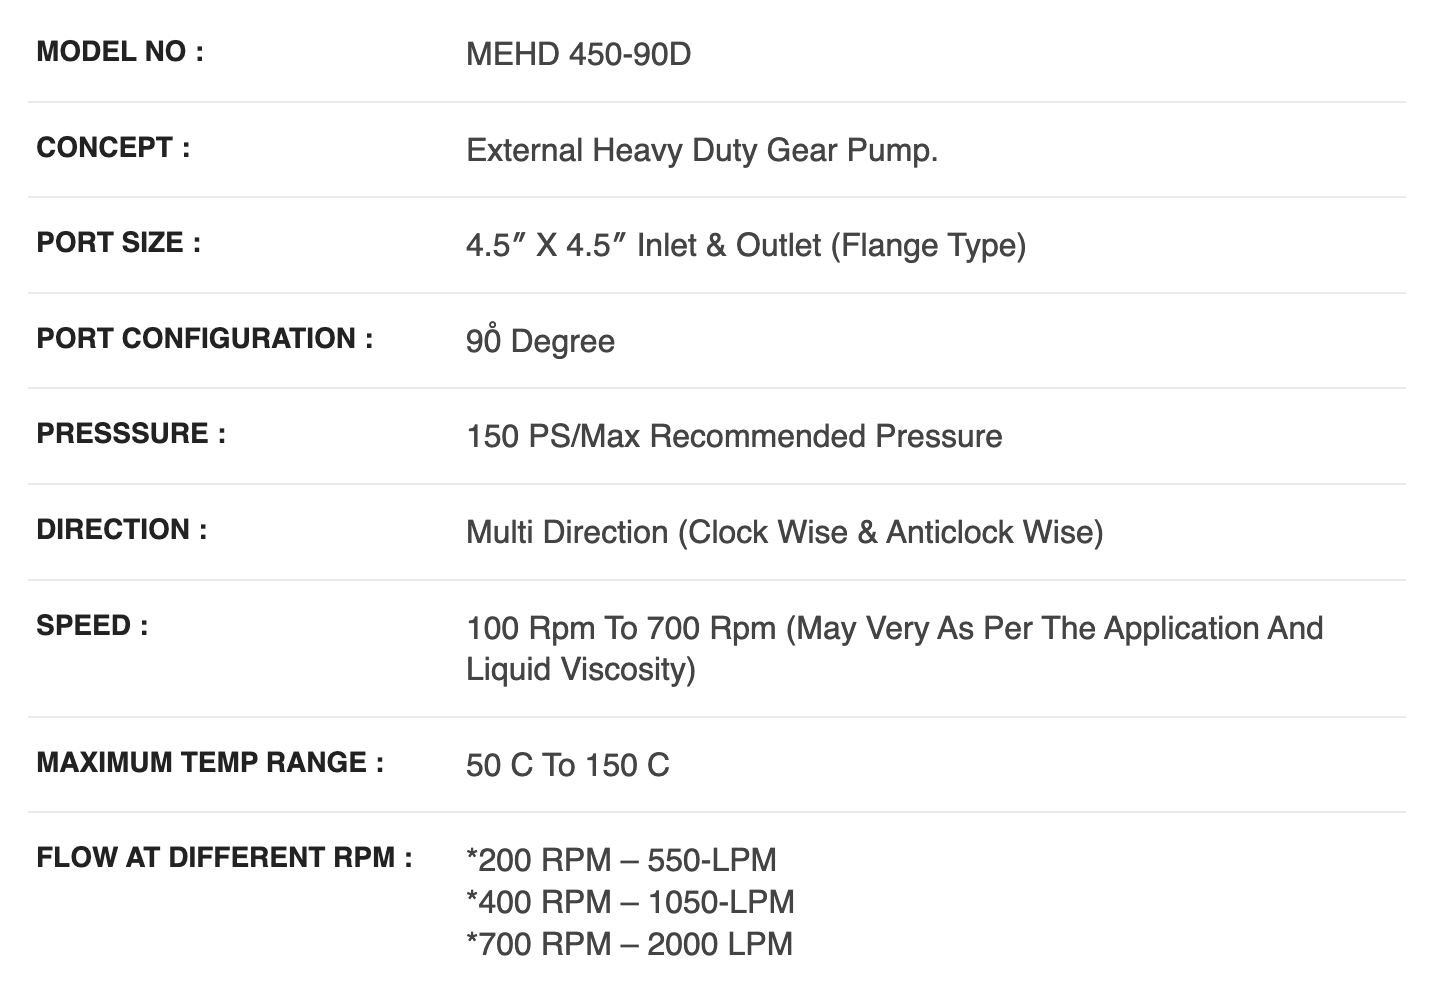This screenshot has height=986, width=1442.
Task: Select the MEHD 450-90D model value
Action: point(578,54)
